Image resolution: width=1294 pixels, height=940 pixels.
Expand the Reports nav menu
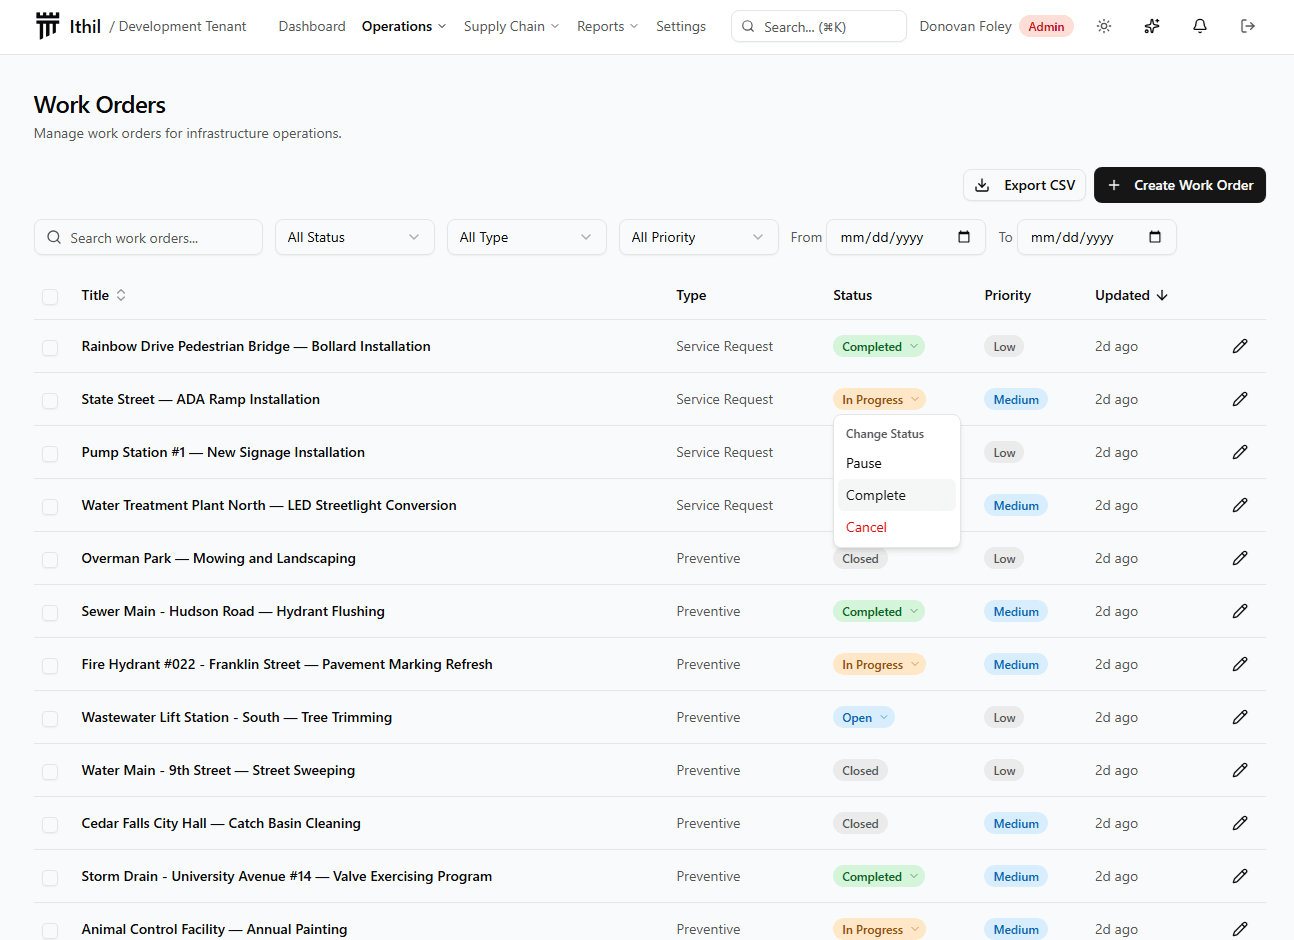[x=607, y=26]
